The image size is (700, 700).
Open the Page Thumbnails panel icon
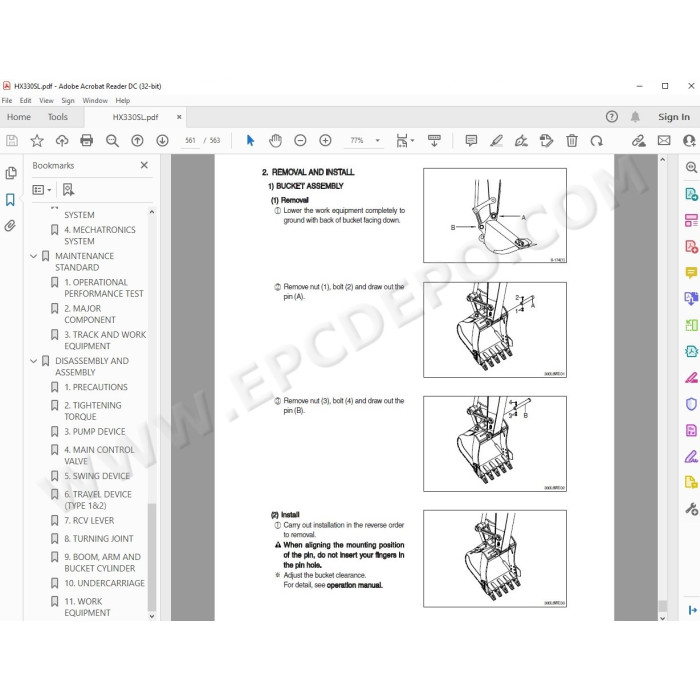coord(11,173)
